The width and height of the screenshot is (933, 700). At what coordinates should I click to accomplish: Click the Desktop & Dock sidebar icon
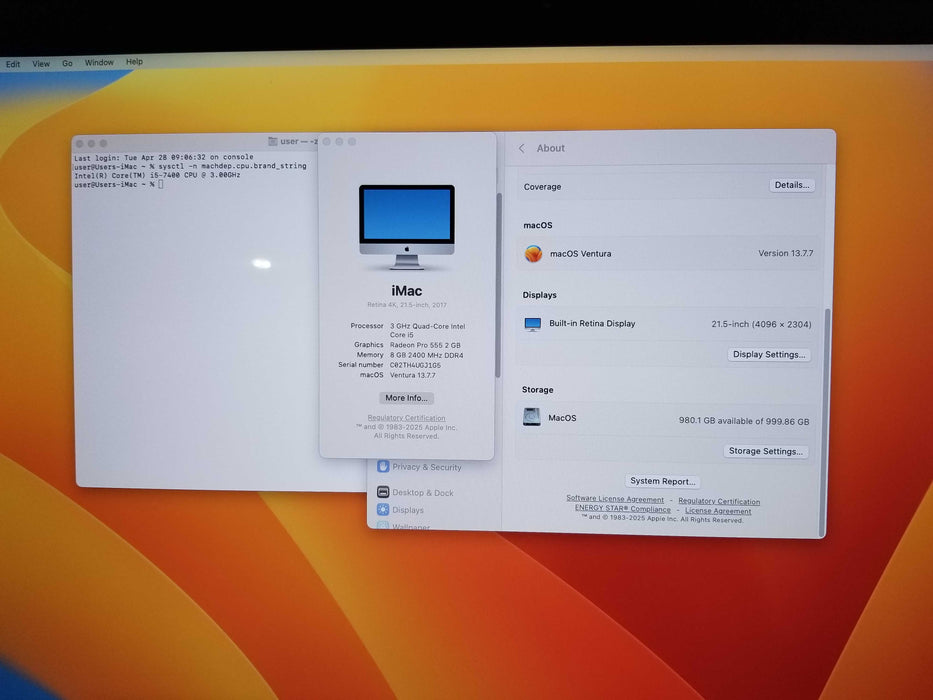click(x=383, y=492)
